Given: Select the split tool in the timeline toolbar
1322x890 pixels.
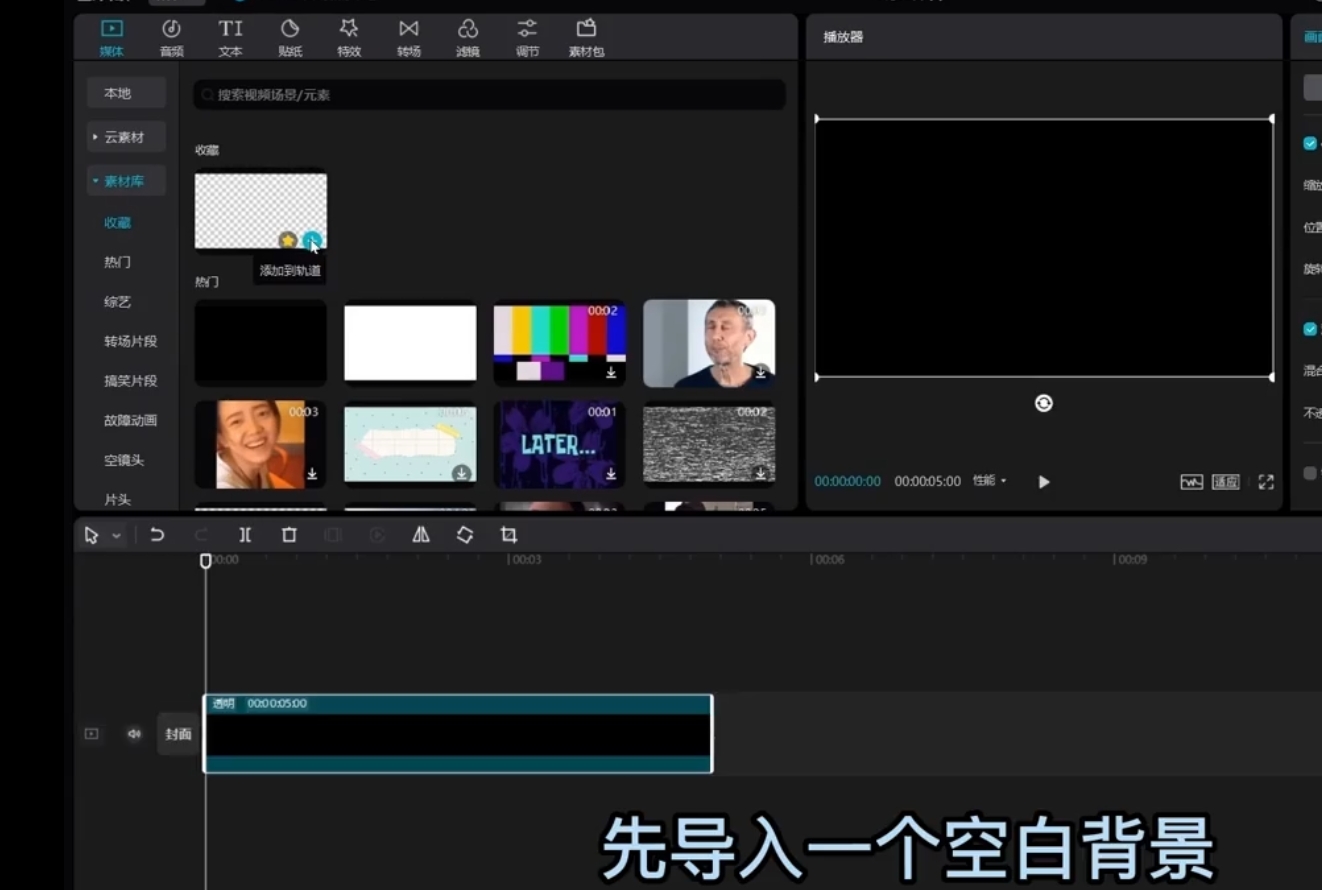Looking at the screenshot, I should [x=245, y=535].
